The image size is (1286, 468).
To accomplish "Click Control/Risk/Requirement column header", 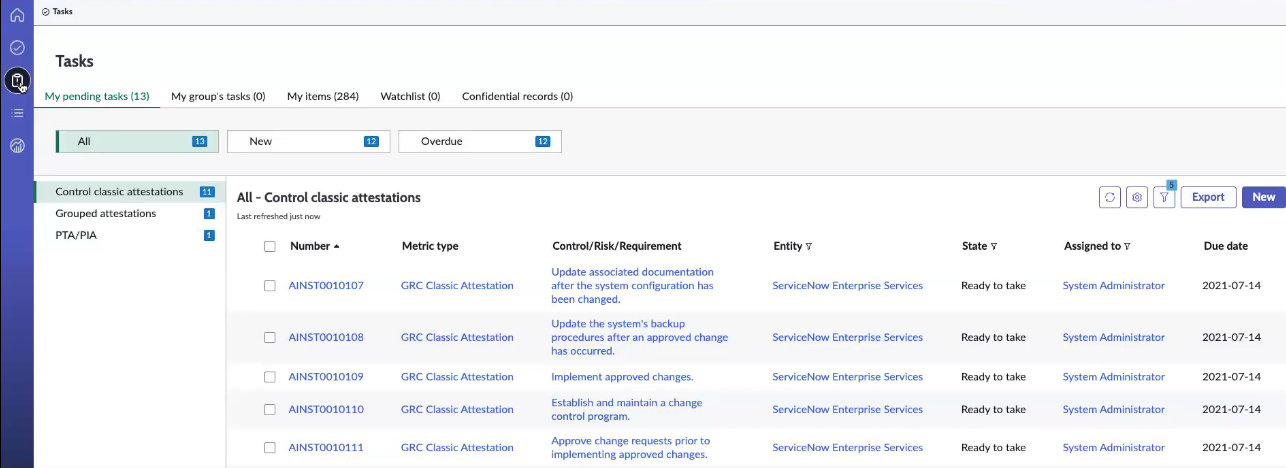I will click(x=617, y=246).
